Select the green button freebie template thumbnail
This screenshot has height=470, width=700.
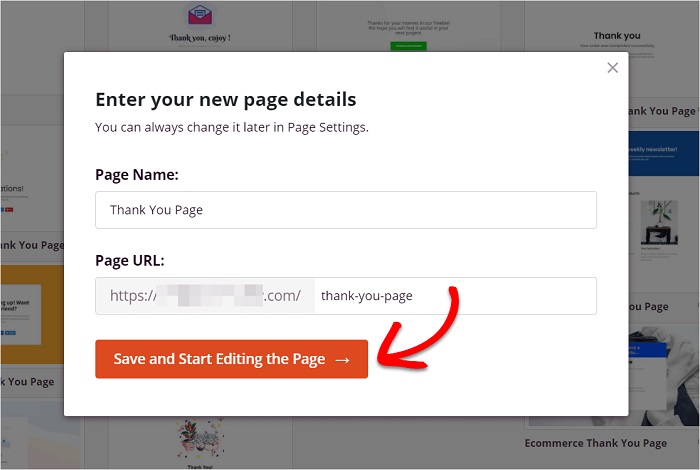[x=408, y=25]
